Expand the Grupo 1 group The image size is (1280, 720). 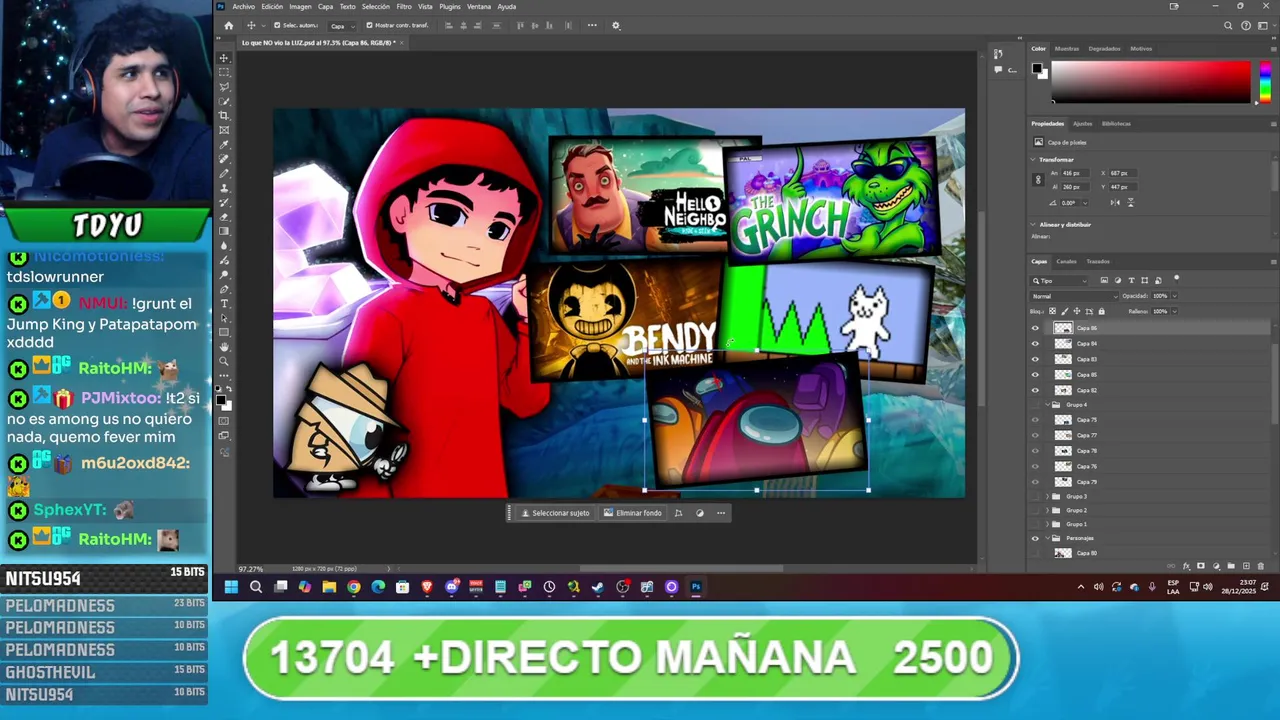(1047, 524)
